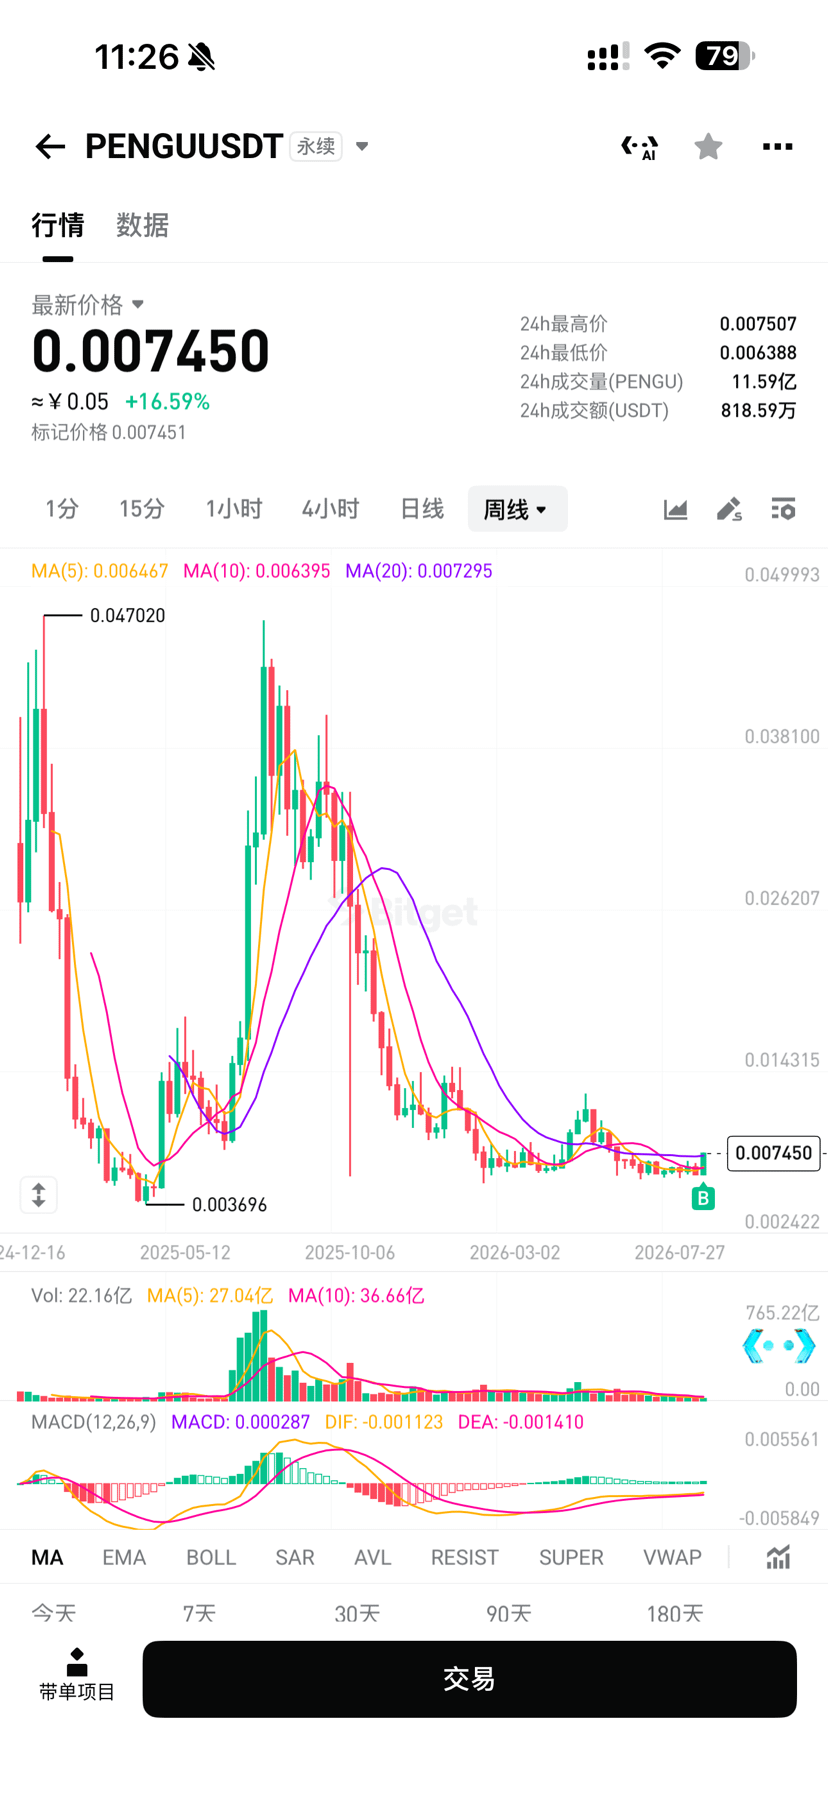Expand the 最新价格 price type dropdown
This screenshot has height=1795, width=828.
pyautogui.click(x=138, y=304)
